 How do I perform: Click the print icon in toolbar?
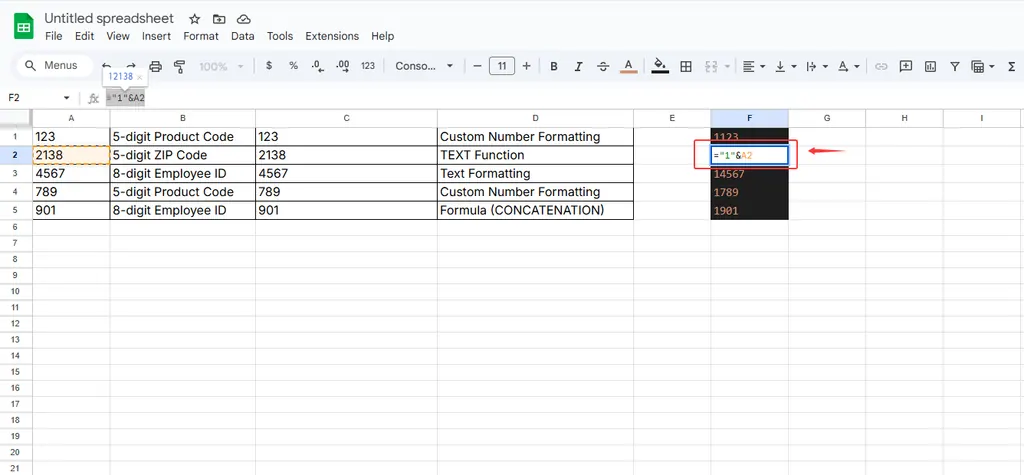[x=155, y=66]
